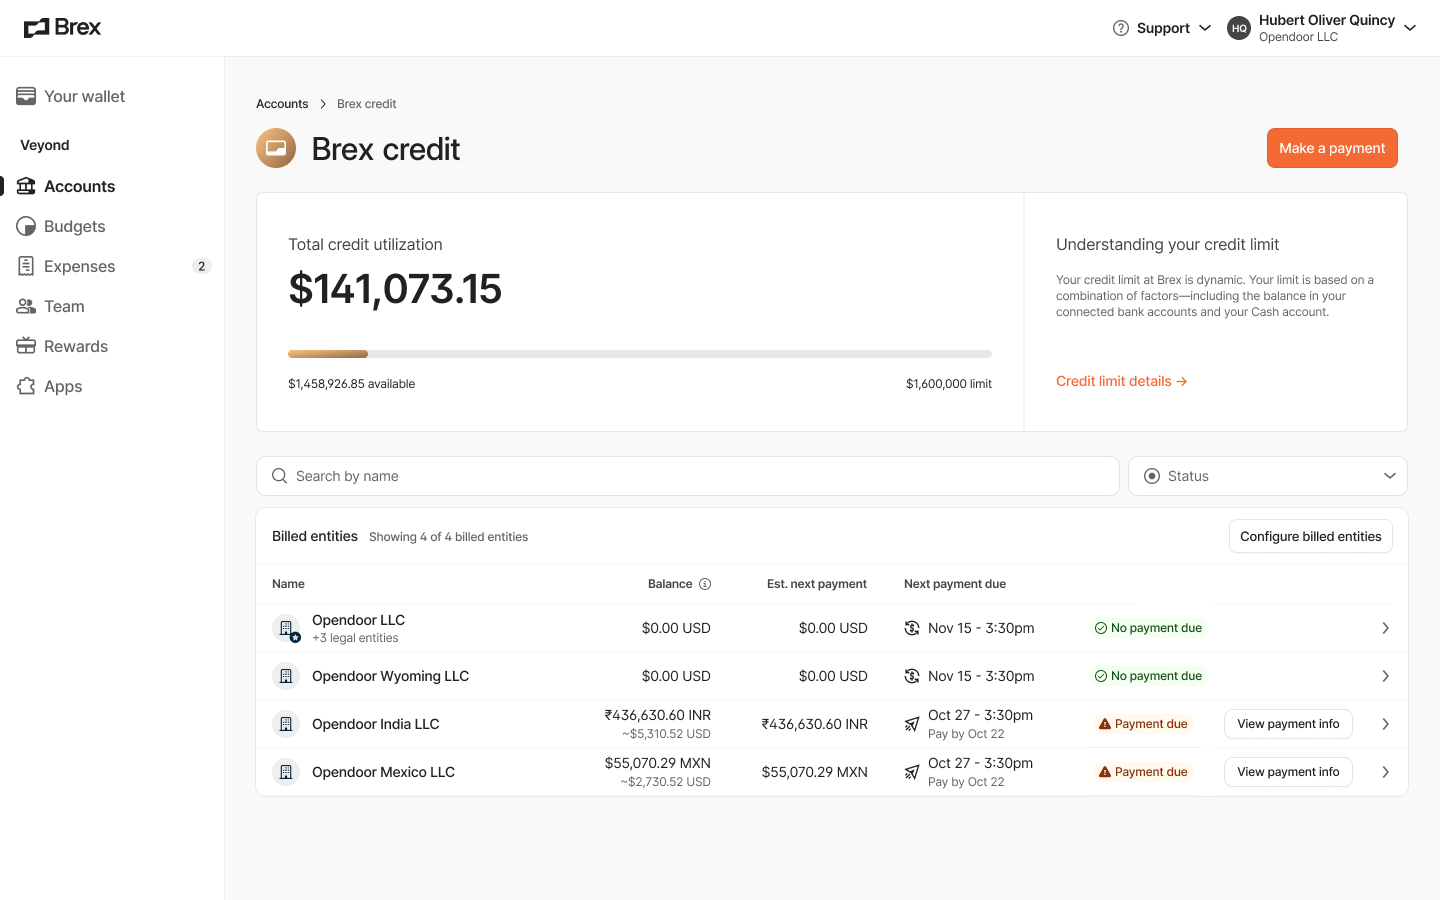
Task: Click the Brex logo
Action: [62, 27]
